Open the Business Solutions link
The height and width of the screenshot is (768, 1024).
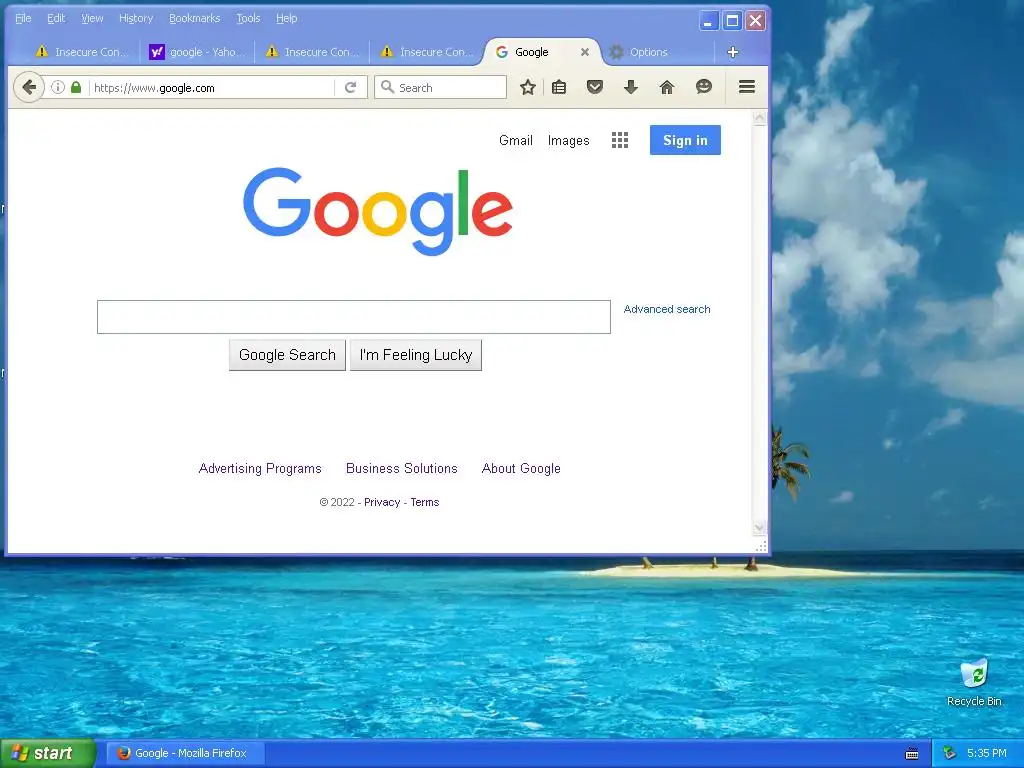point(402,468)
